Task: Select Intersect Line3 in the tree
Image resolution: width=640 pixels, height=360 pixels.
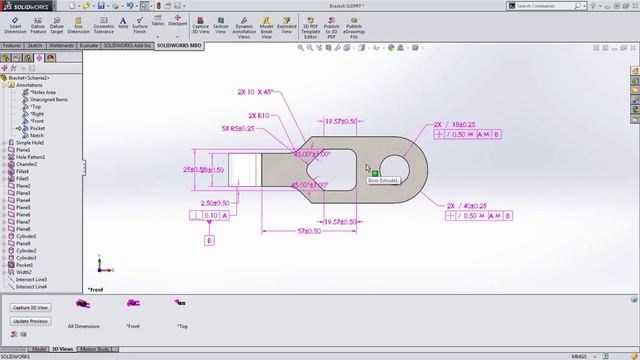Action: pyautogui.click(x=31, y=280)
